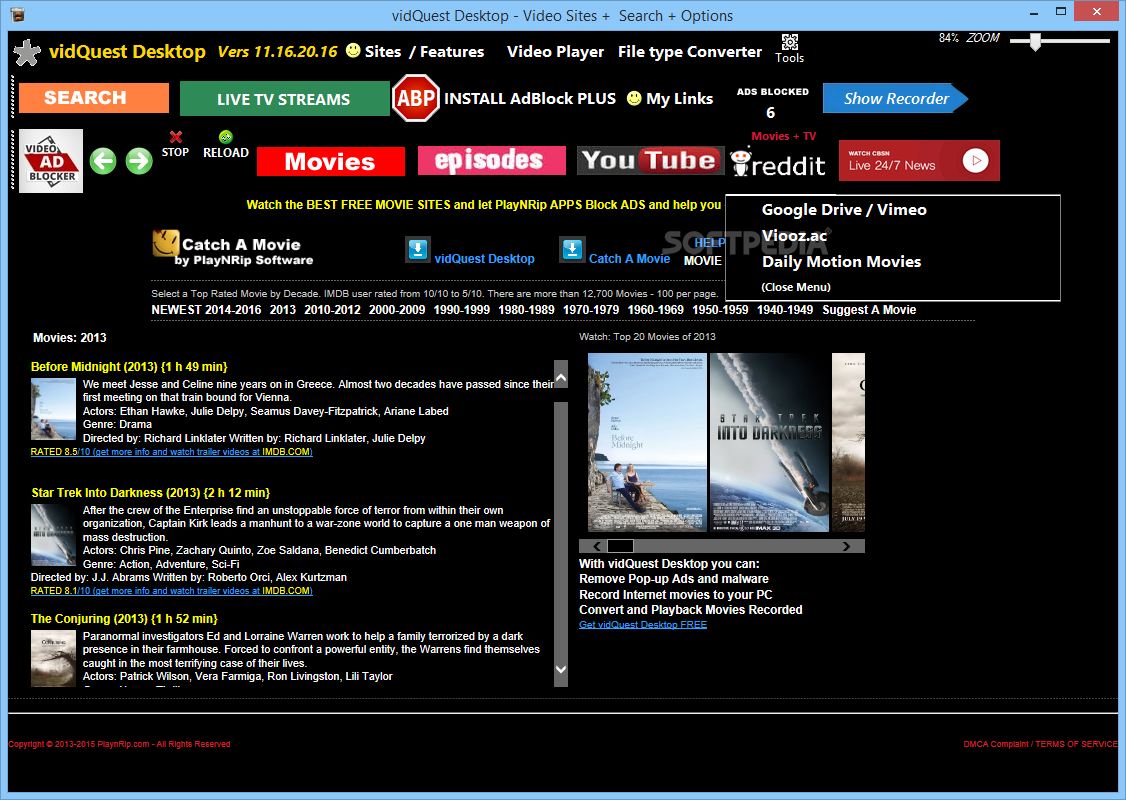Select the NEWEST 2014-2016 decade tab
The width and height of the screenshot is (1126, 800).
pos(206,310)
